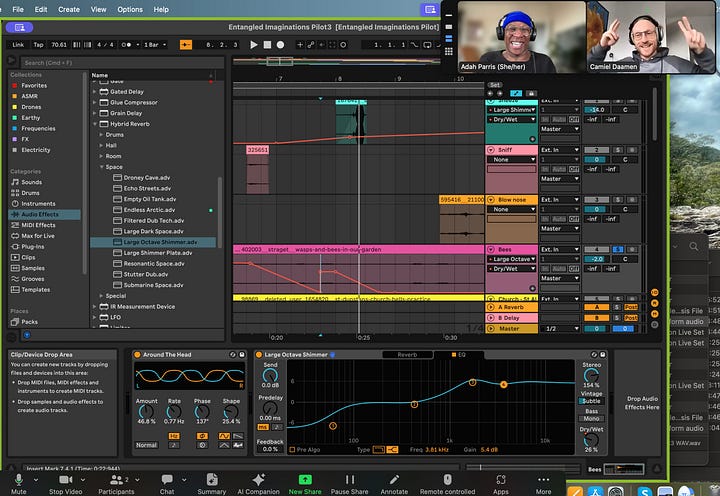The image size is (720, 496).
Task: Open the Large Octave device chooser on Bees track
Action: click(x=512, y=259)
